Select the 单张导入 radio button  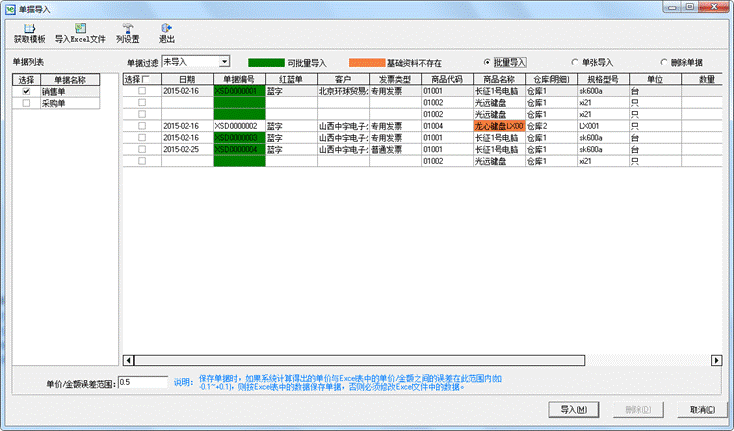pos(575,62)
